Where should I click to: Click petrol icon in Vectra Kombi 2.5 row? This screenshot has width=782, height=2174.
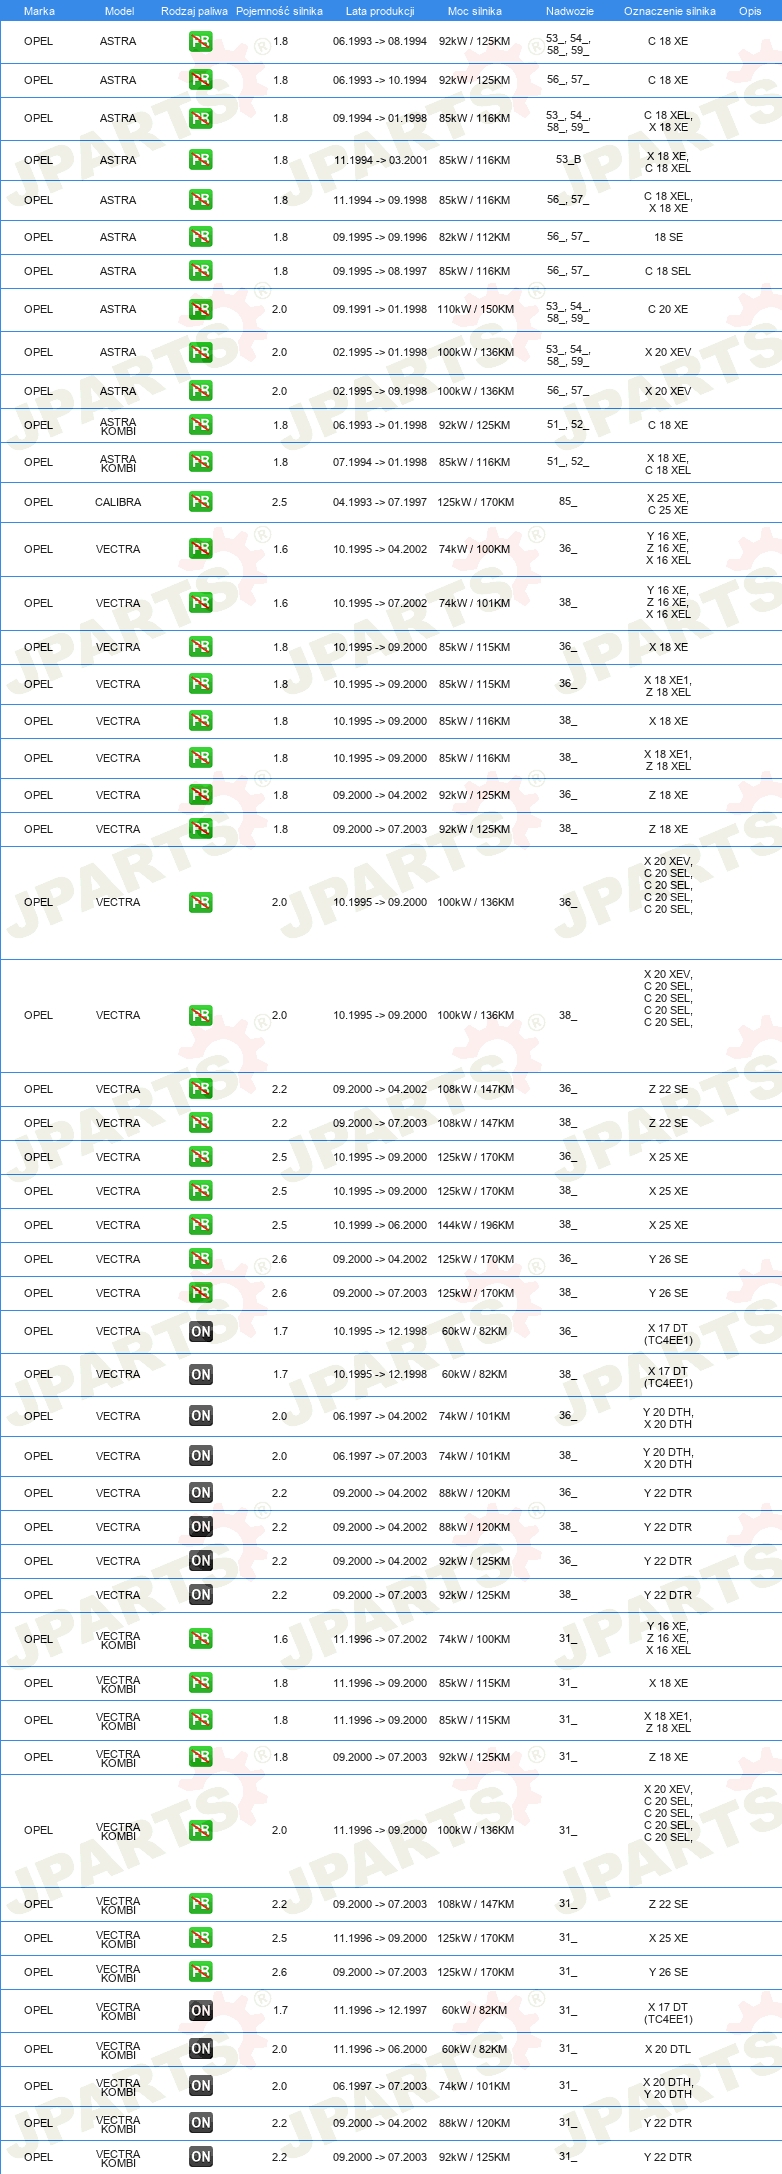[200, 1938]
